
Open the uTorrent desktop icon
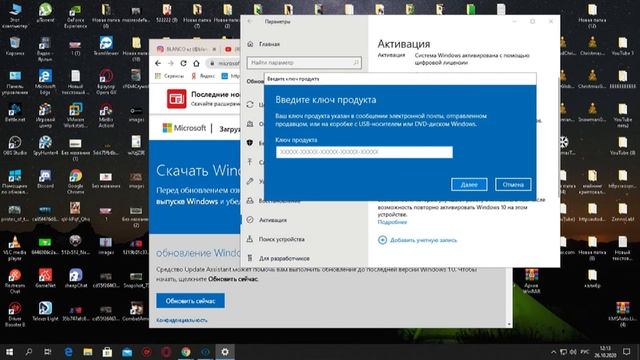click(x=45, y=13)
